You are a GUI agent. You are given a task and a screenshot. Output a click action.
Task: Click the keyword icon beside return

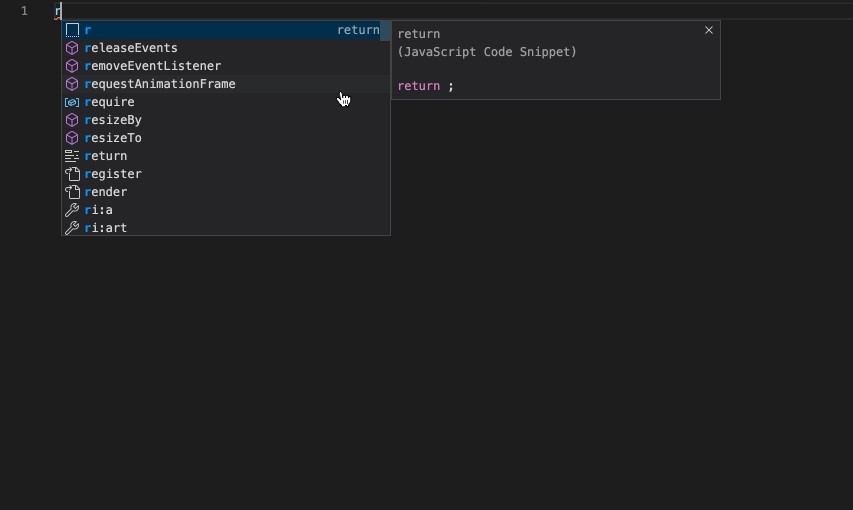point(72,156)
